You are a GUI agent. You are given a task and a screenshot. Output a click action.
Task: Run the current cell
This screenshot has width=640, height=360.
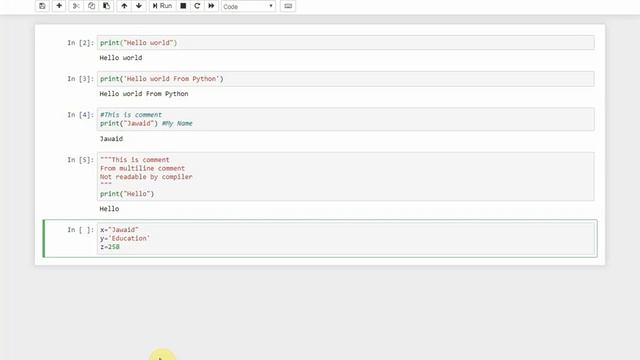[162, 6]
